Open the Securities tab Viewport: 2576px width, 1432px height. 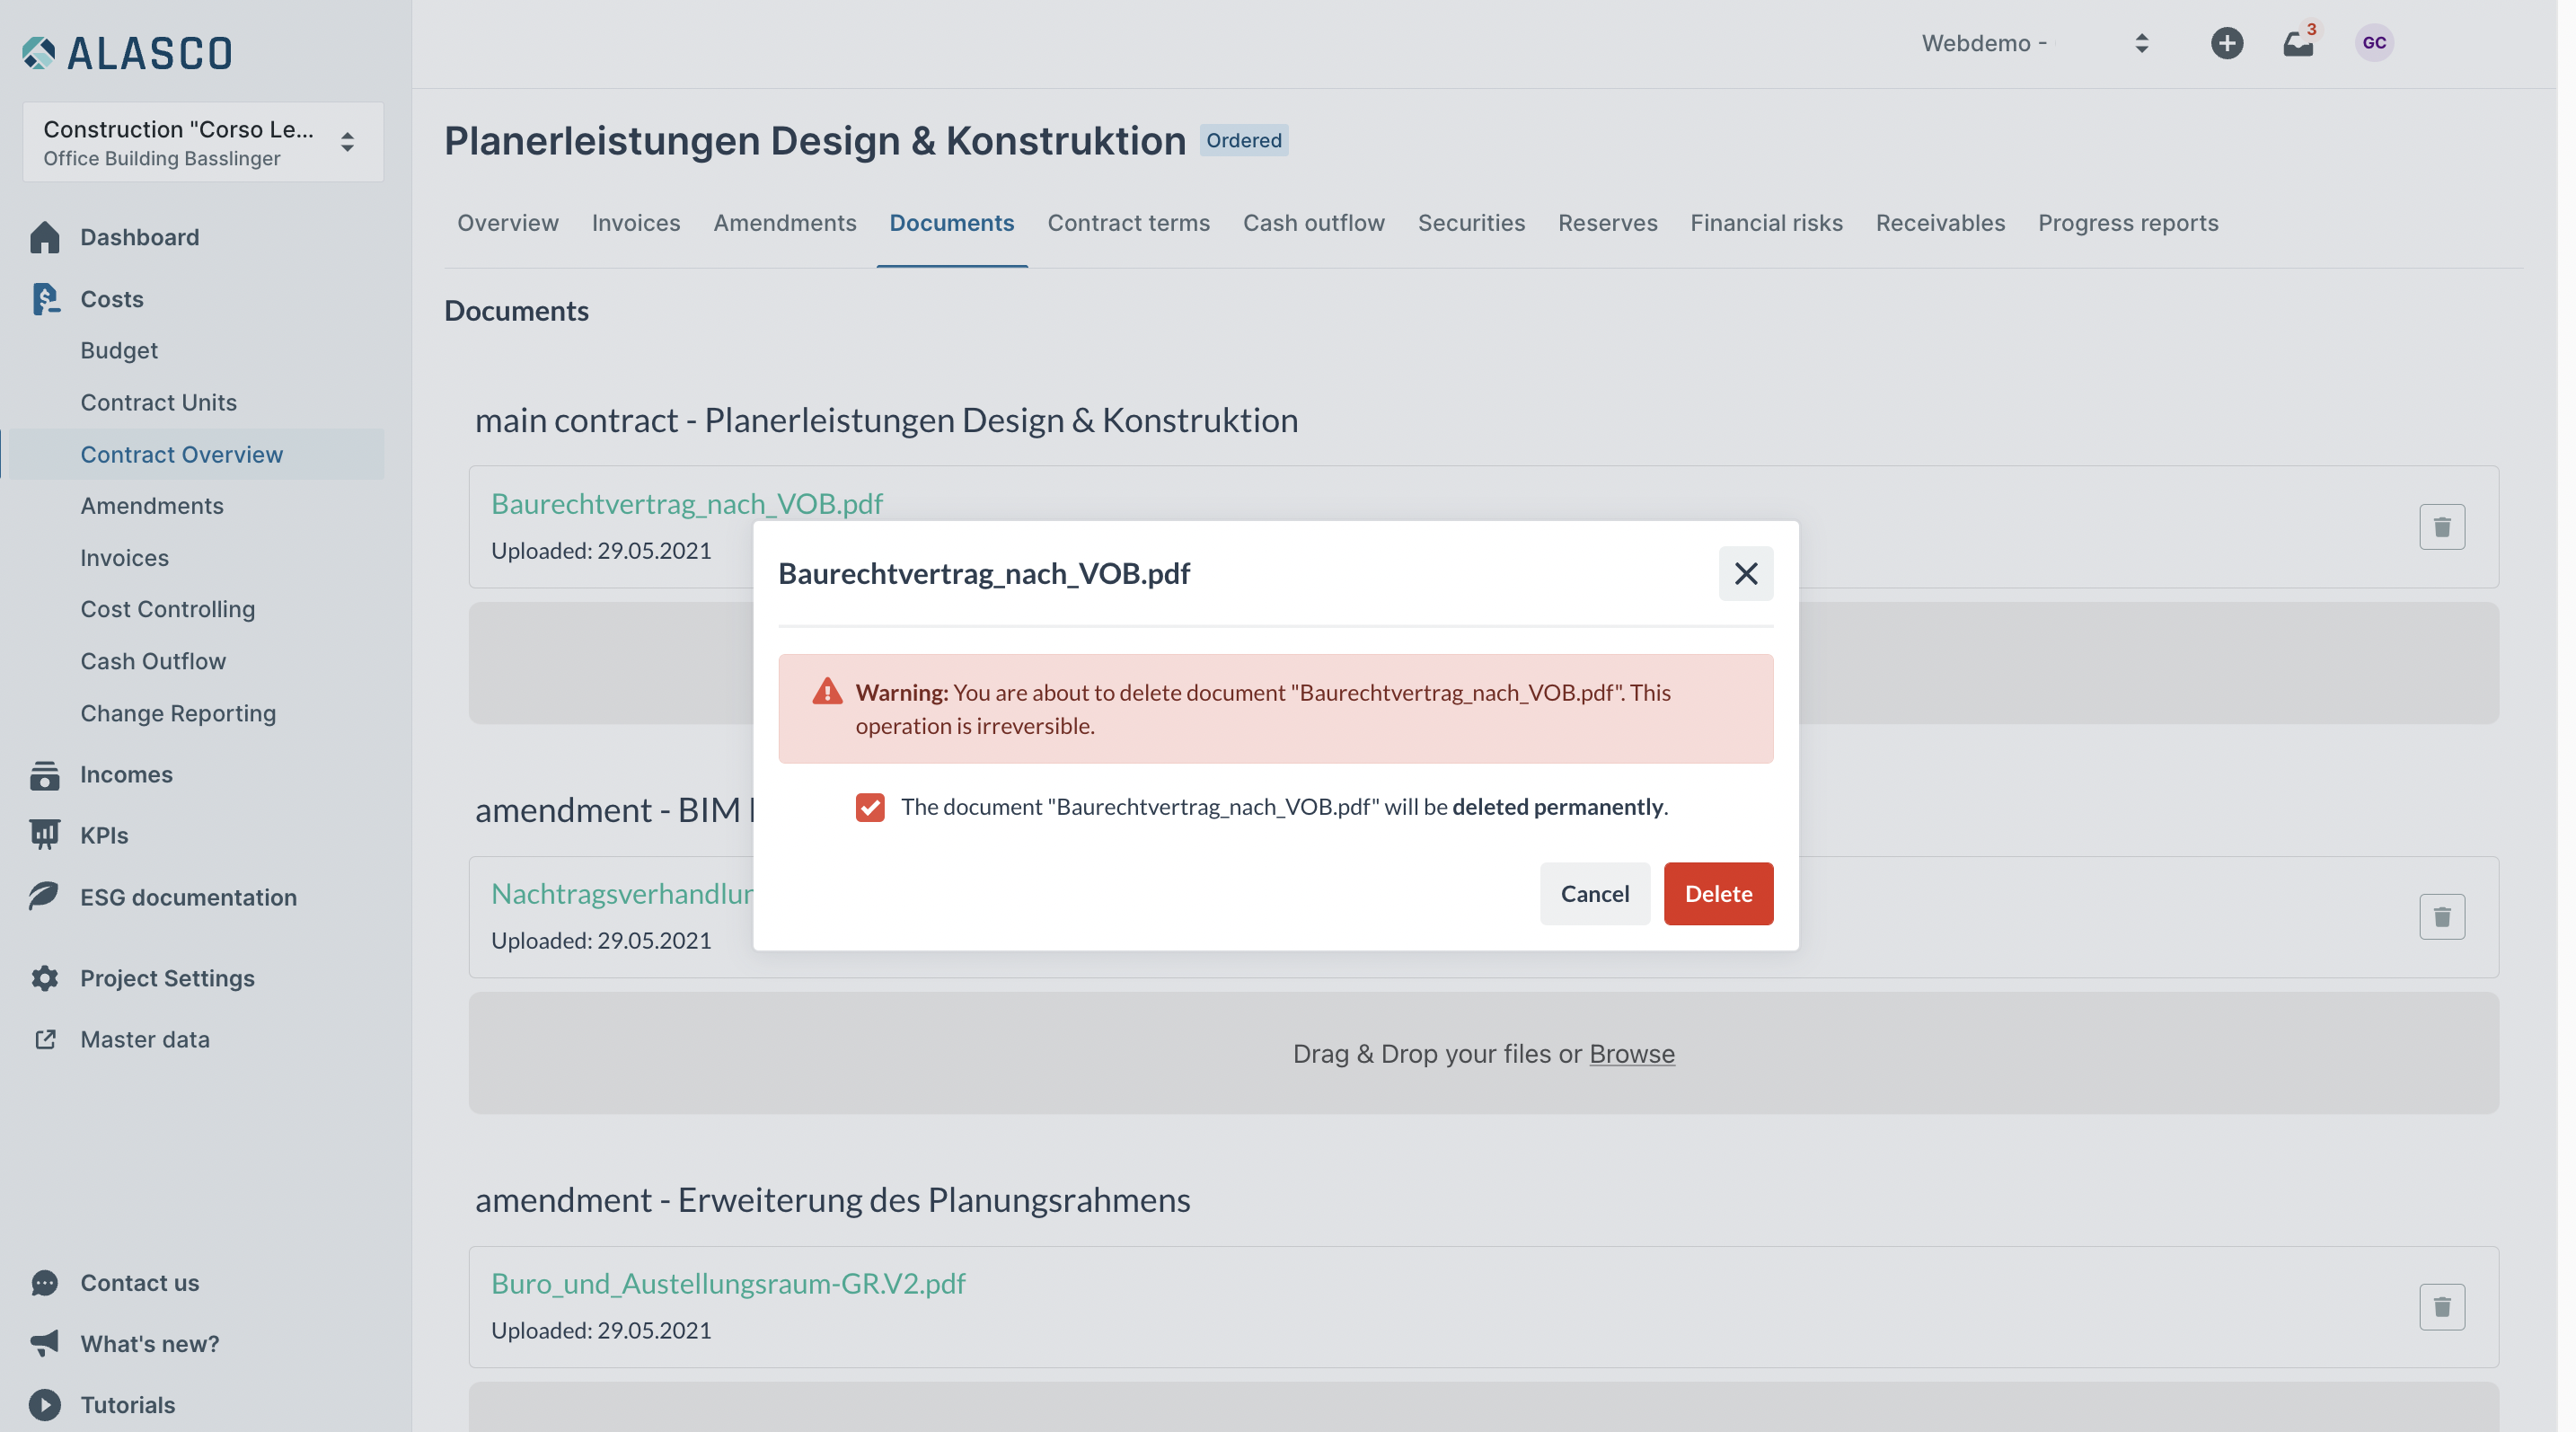tap(1472, 223)
